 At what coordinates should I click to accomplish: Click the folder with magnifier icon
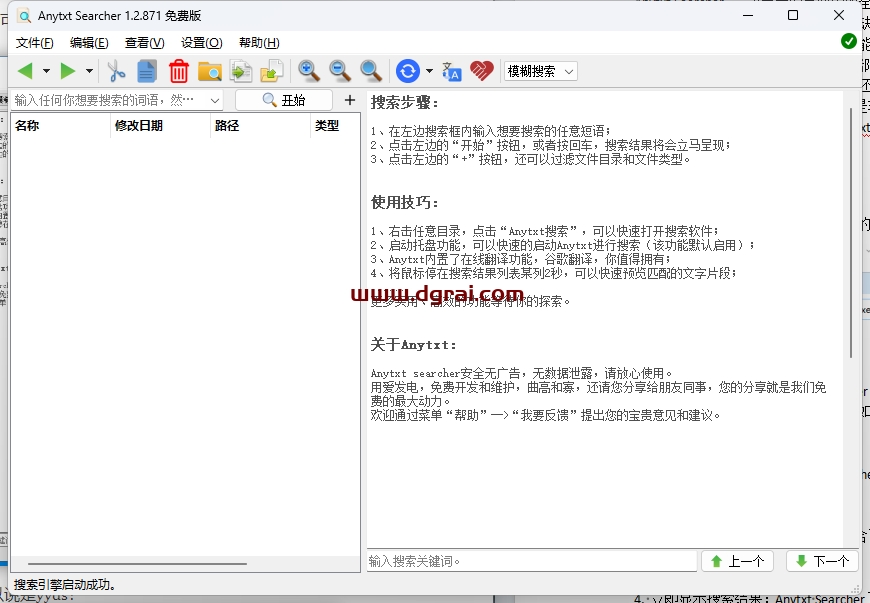(210, 71)
